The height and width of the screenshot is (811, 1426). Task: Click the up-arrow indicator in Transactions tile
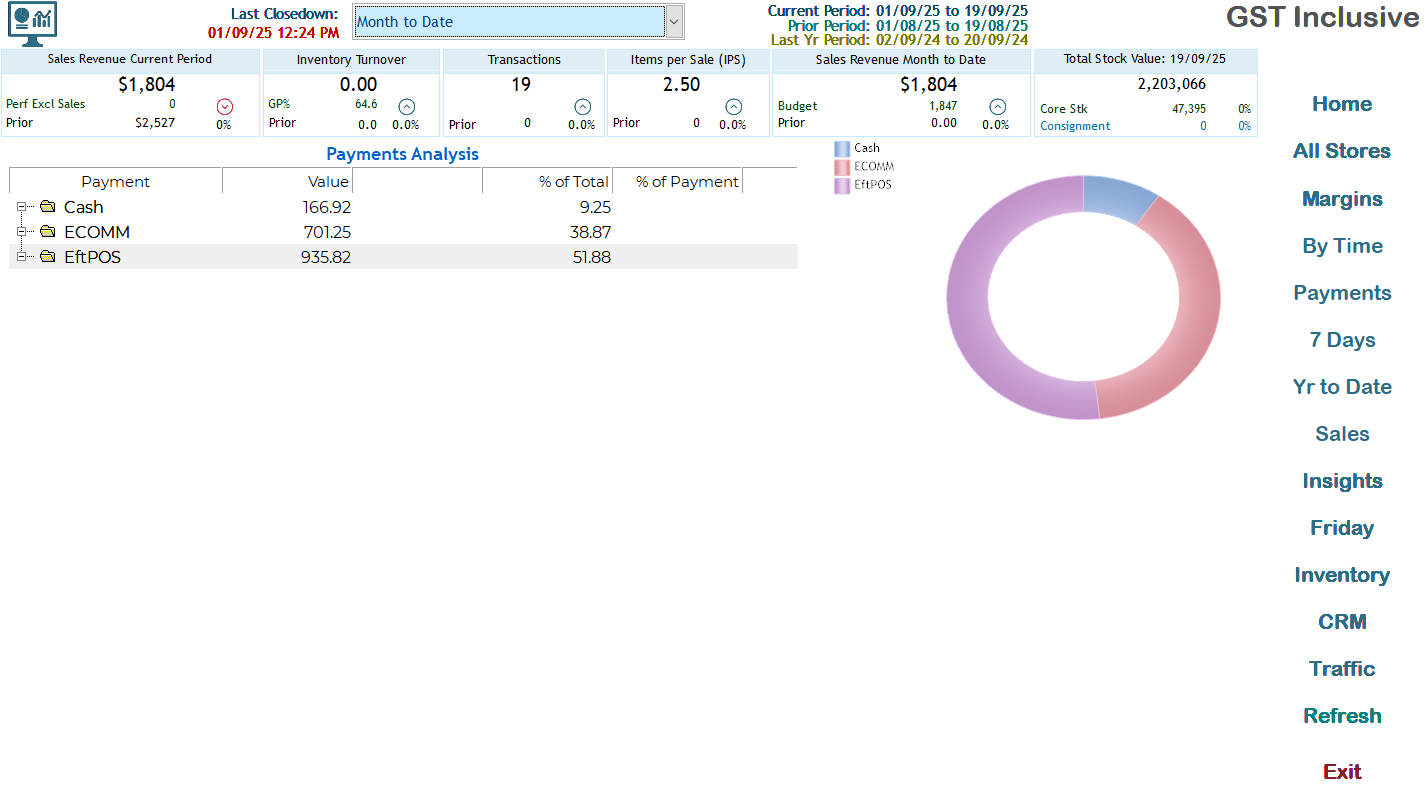(x=582, y=107)
